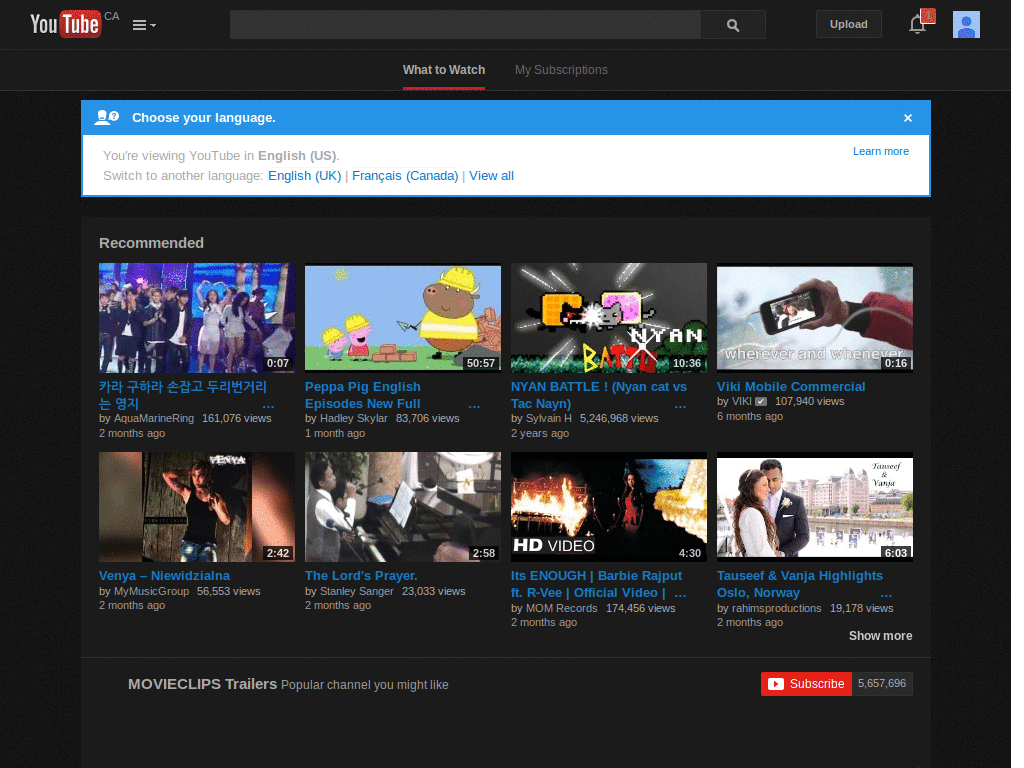1024x768 pixels.
Task: Open the Peppa Pig video thumbnail
Action: coord(403,318)
